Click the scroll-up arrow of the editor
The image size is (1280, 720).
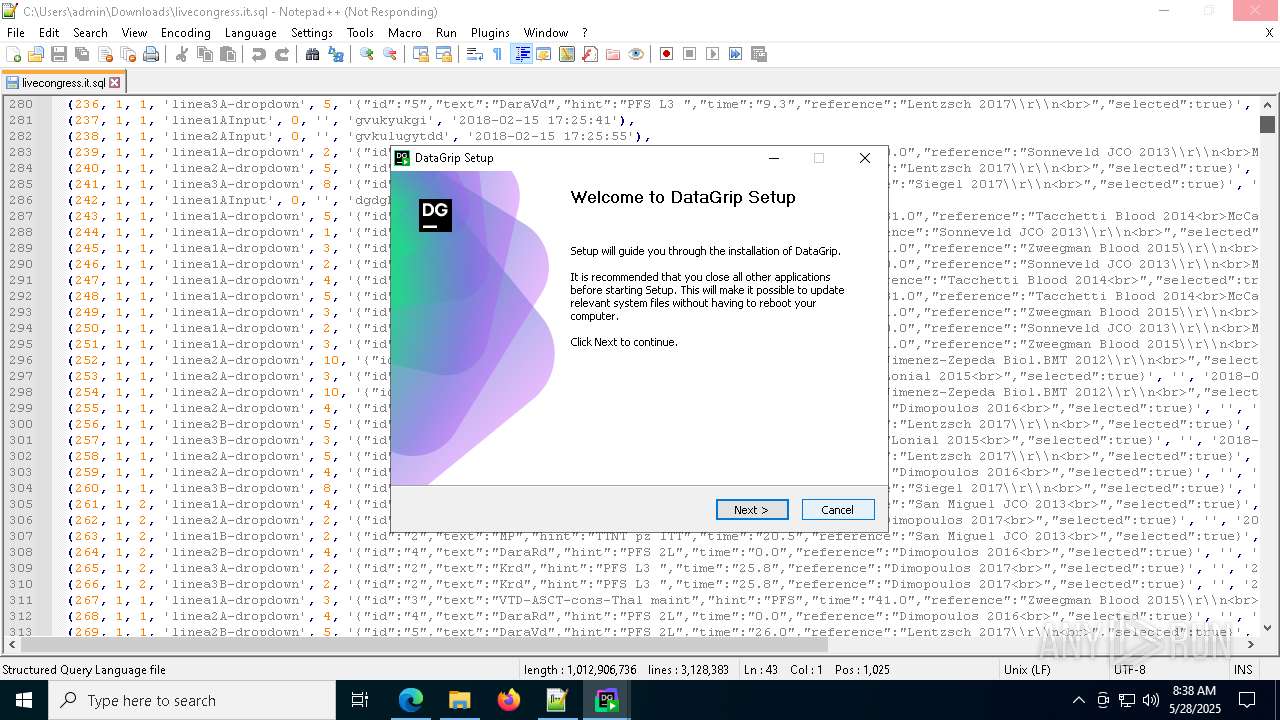click(x=1268, y=104)
